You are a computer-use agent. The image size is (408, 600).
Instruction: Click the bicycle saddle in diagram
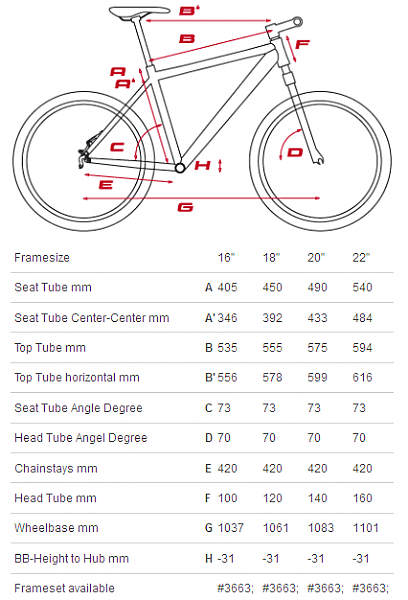[139, 12]
